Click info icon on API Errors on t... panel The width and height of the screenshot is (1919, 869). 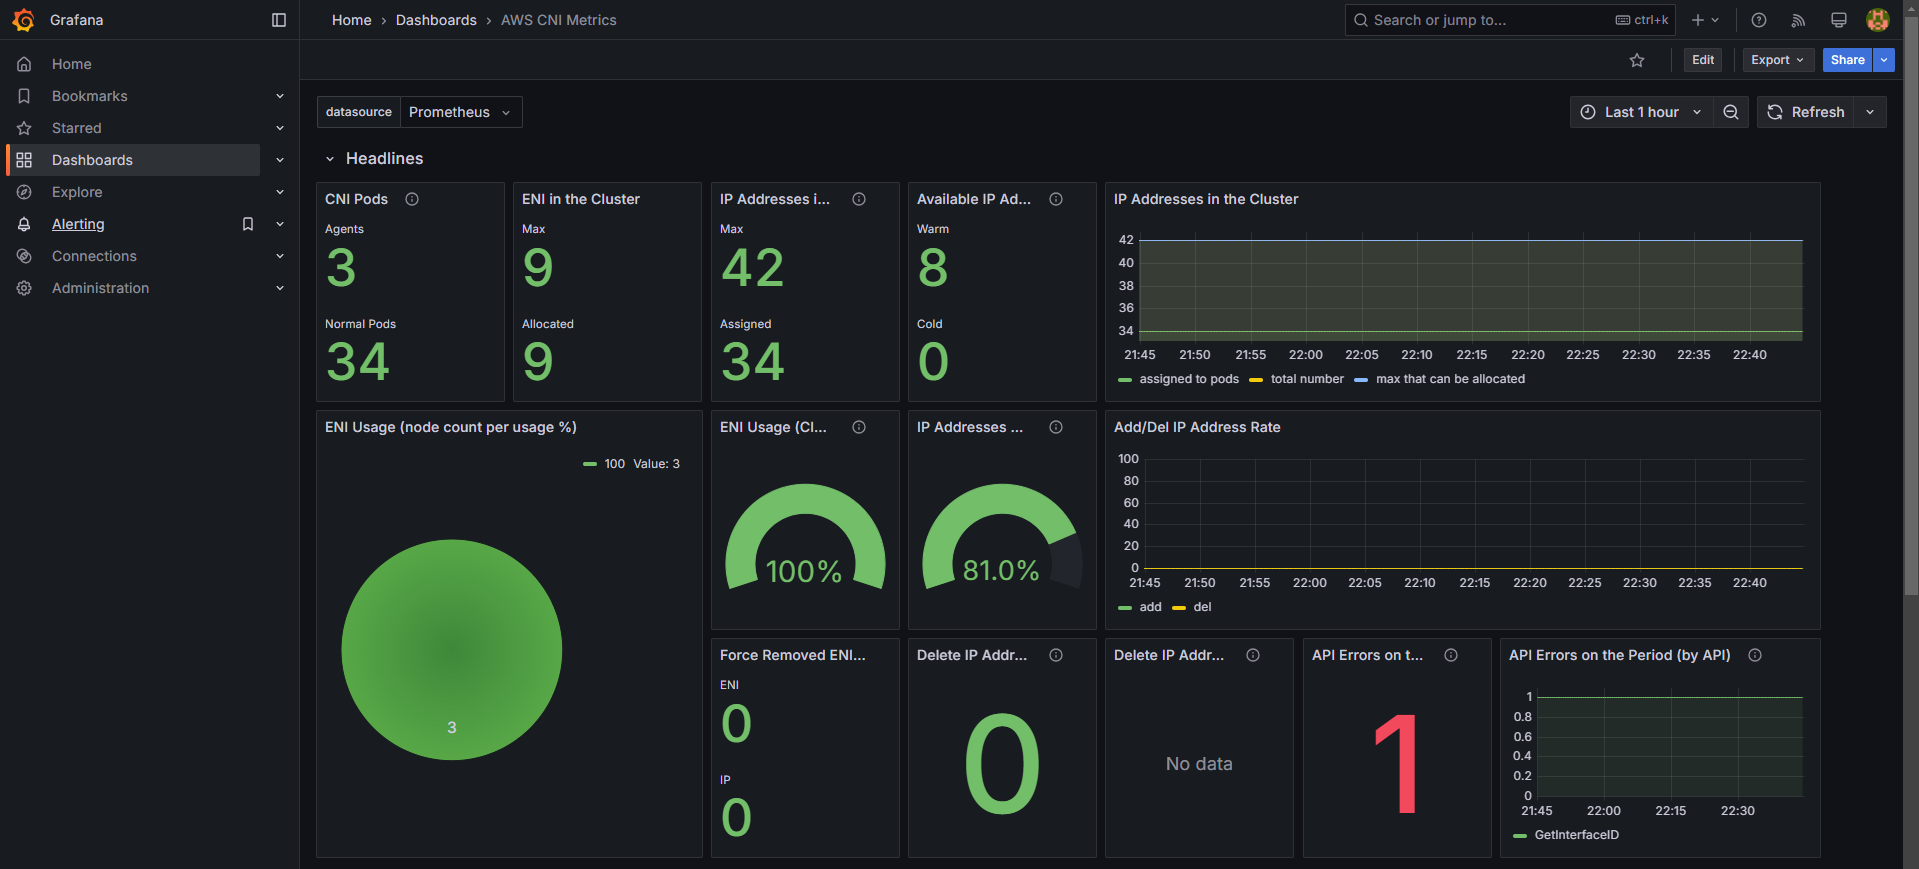coord(1451,655)
